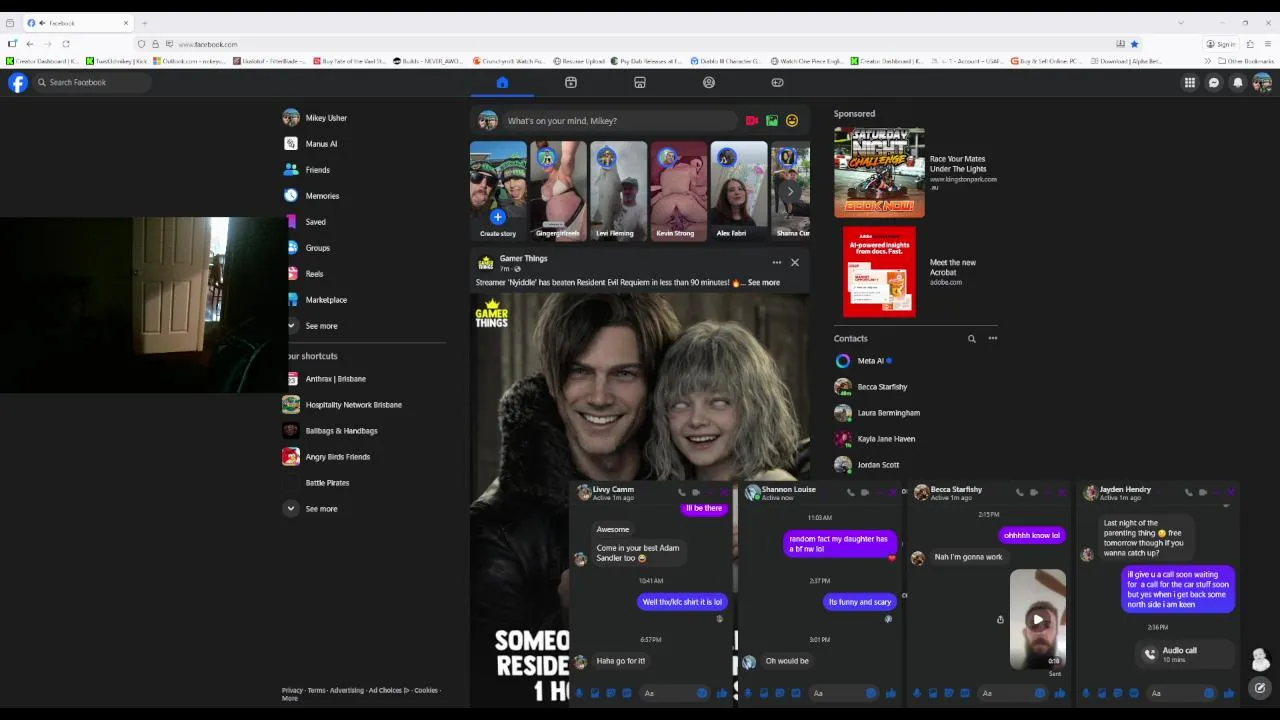Hide the Gamer Things post with X
This screenshot has height=720, width=1280.
point(795,263)
